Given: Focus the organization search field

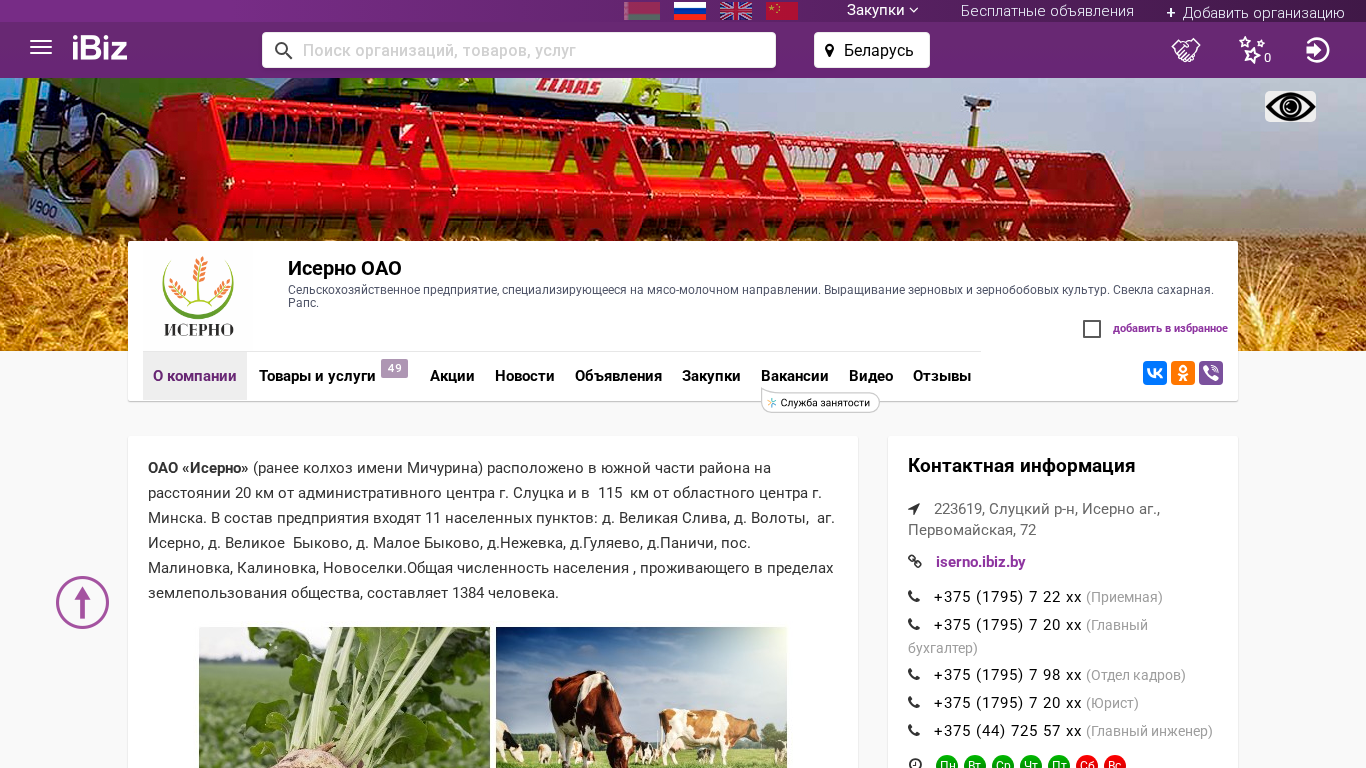Looking at the screenshot, I should [519, 50].
